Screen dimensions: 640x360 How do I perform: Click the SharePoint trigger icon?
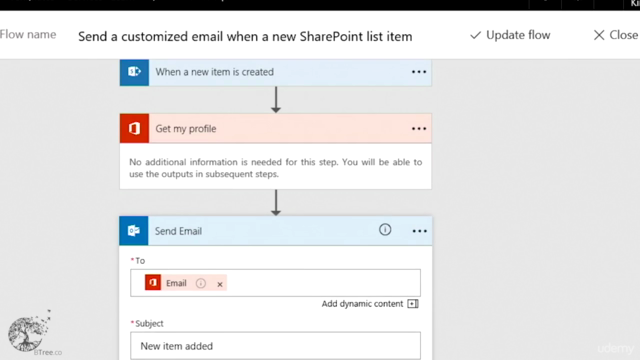point(134,72)
